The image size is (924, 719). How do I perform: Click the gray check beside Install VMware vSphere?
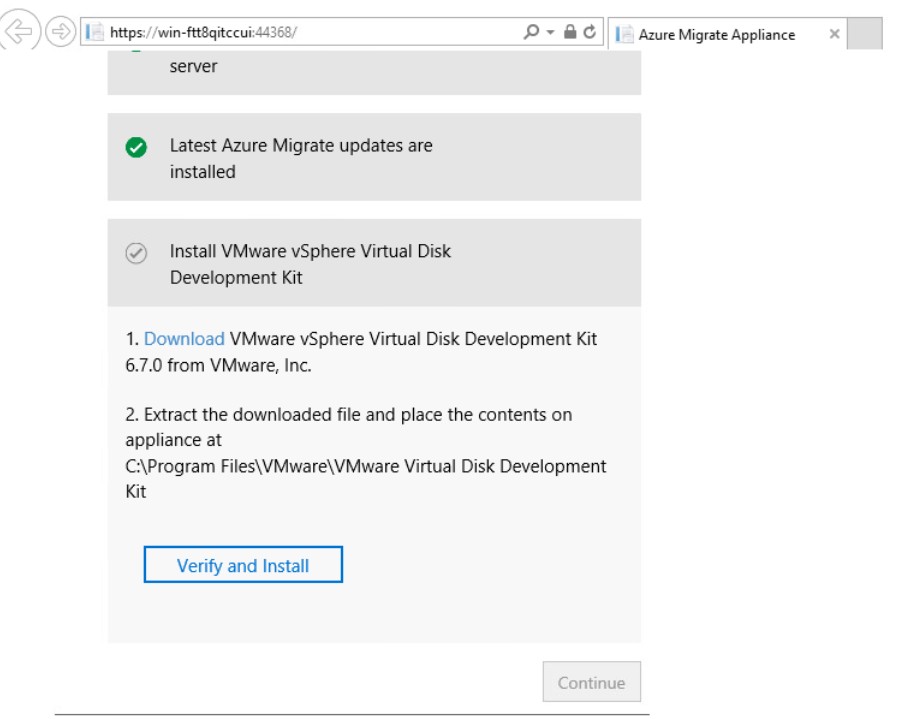tap(136, 253)
